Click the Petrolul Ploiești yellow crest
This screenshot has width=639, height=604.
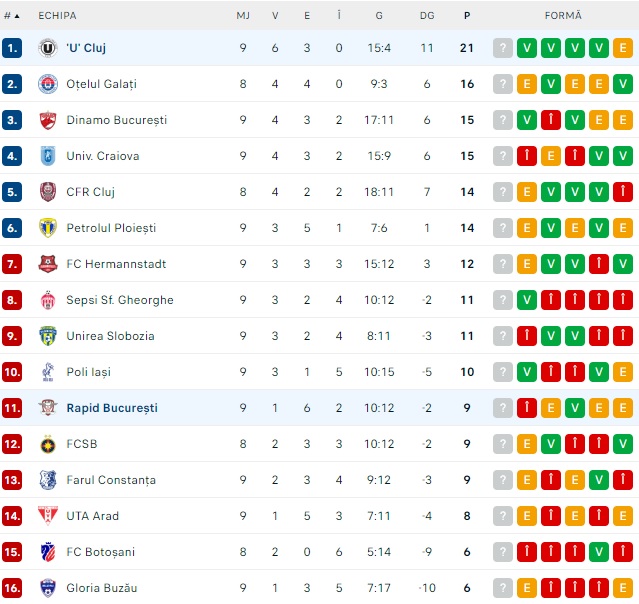pos(48,228)
